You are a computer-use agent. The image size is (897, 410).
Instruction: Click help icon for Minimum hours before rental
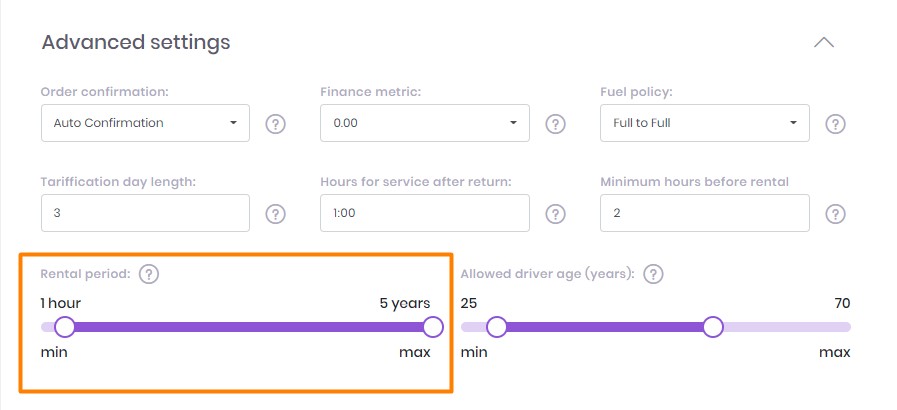[x=835, y=214]
